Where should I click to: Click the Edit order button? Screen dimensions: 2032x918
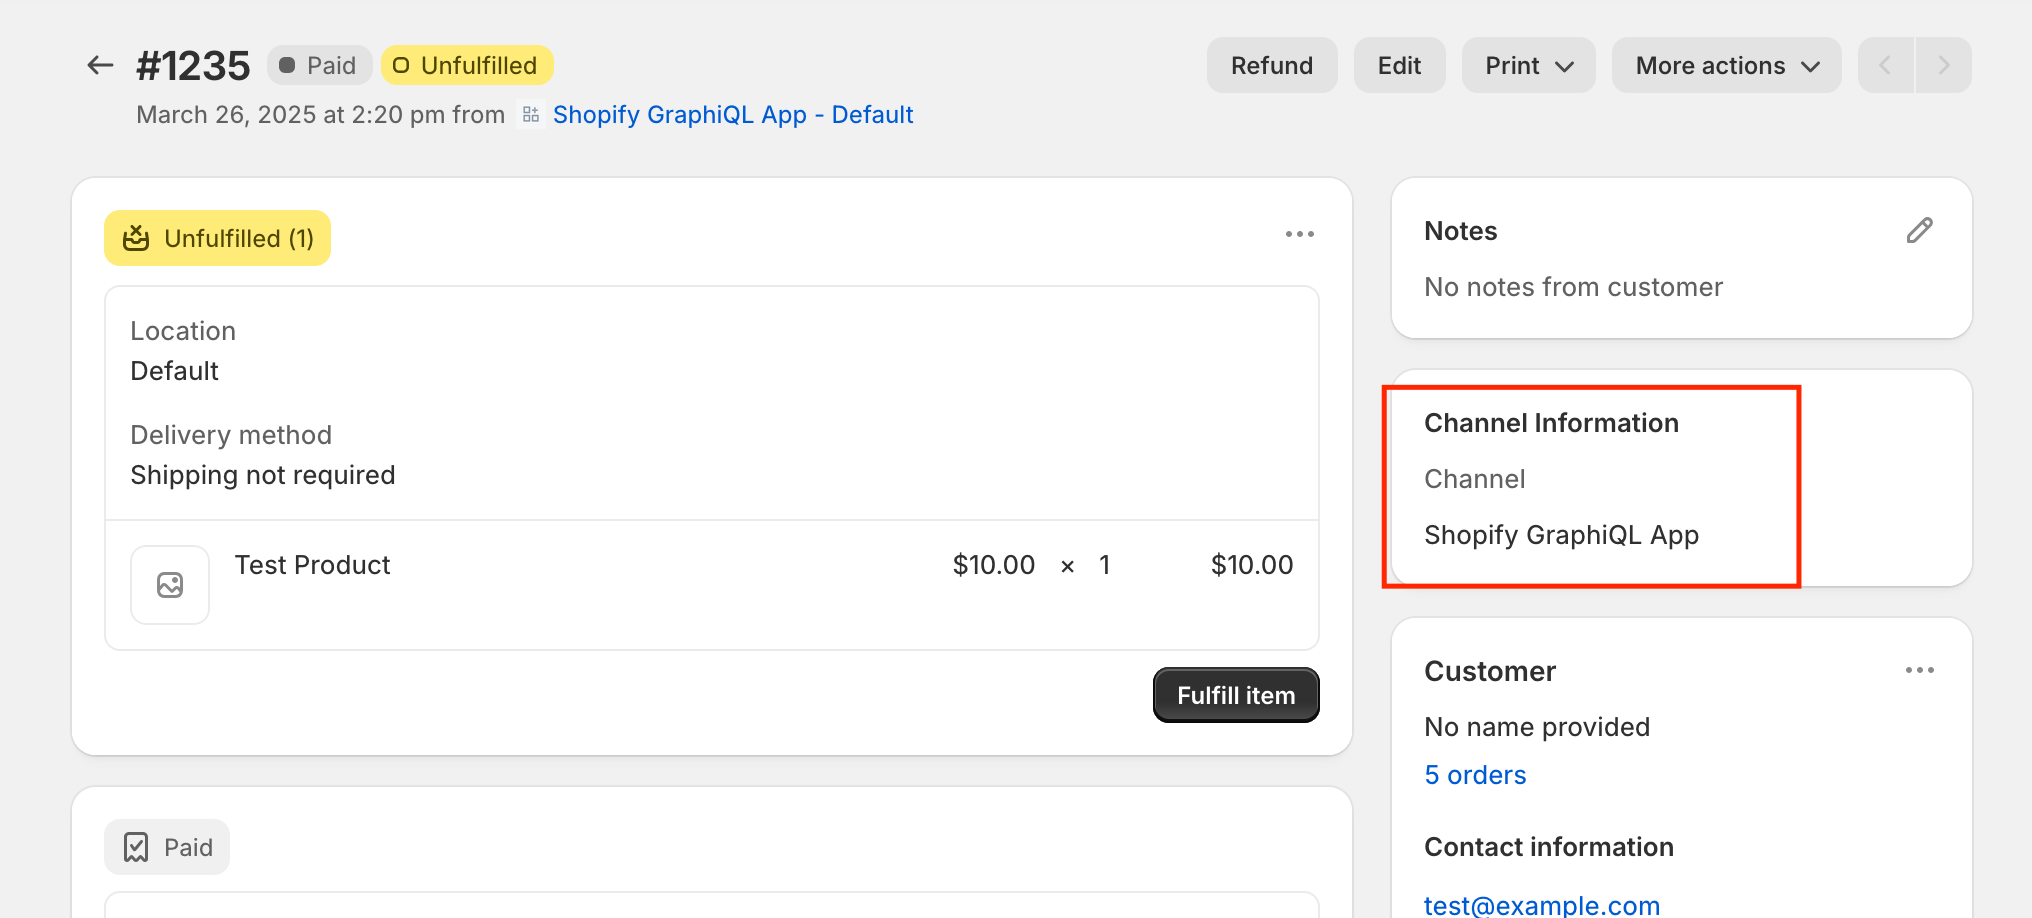(x=1399, y=66)
